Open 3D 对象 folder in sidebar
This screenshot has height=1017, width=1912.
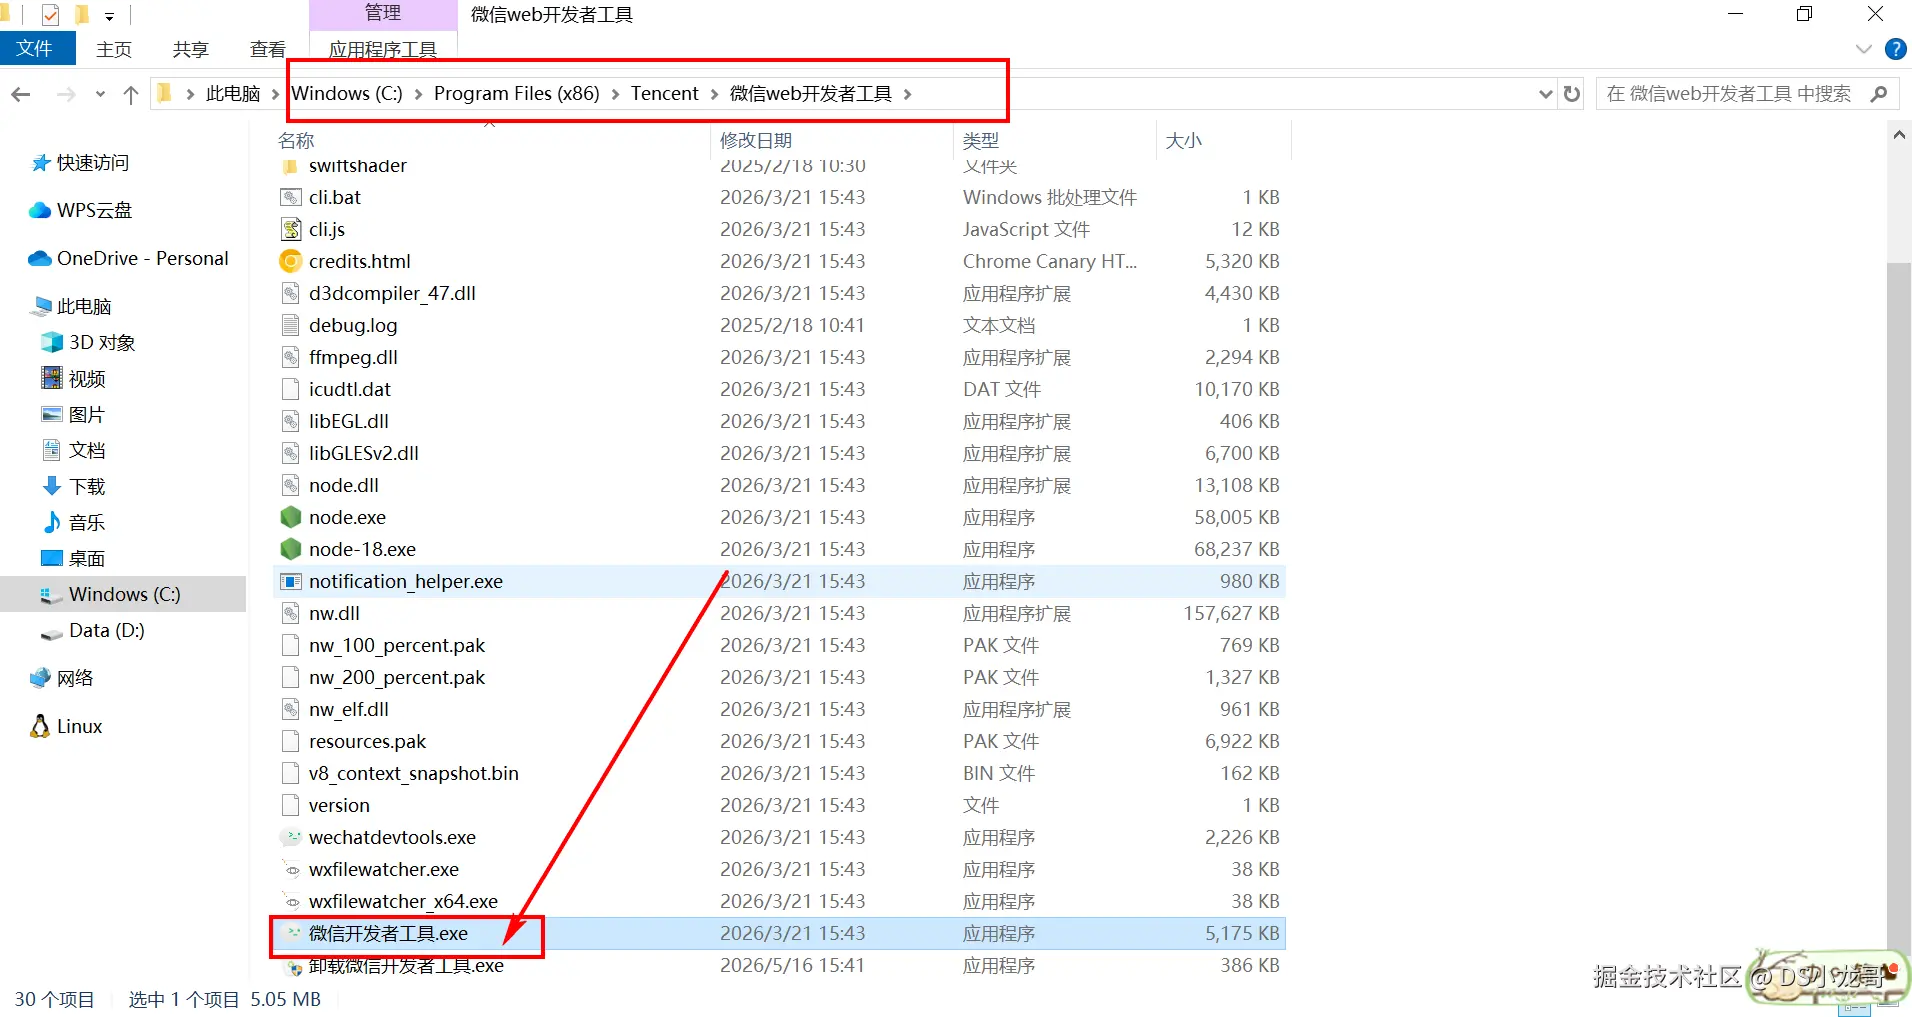pyautogui.click(x=88, y=342)
